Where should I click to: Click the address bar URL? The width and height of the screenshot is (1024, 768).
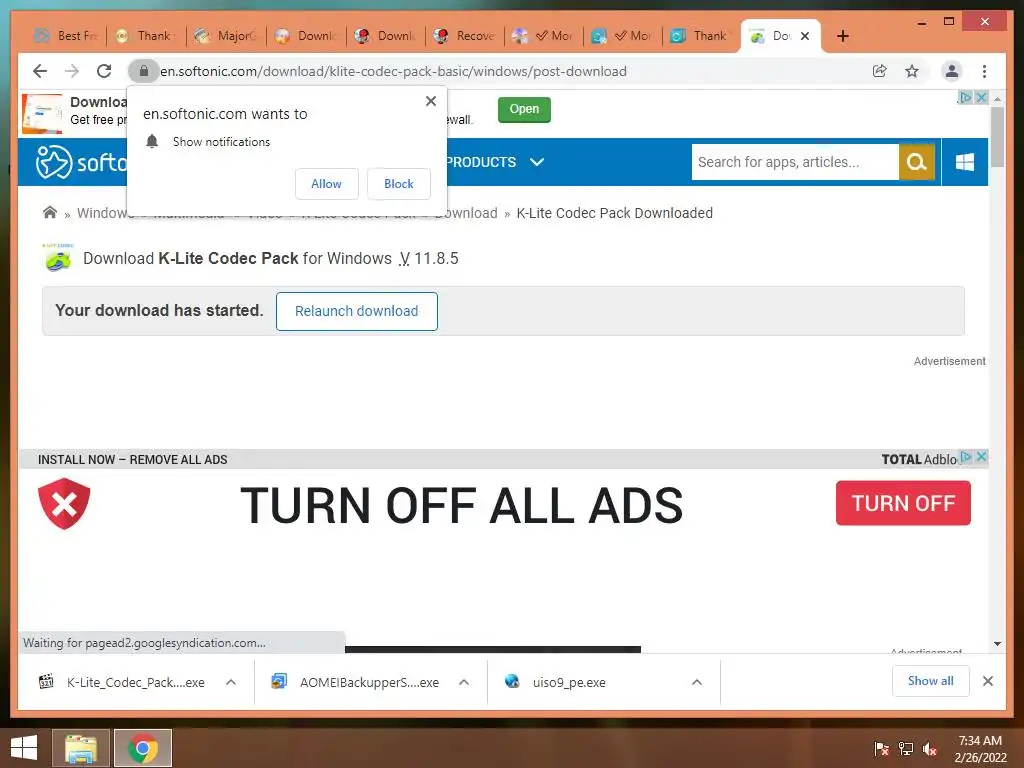(394, 71)
